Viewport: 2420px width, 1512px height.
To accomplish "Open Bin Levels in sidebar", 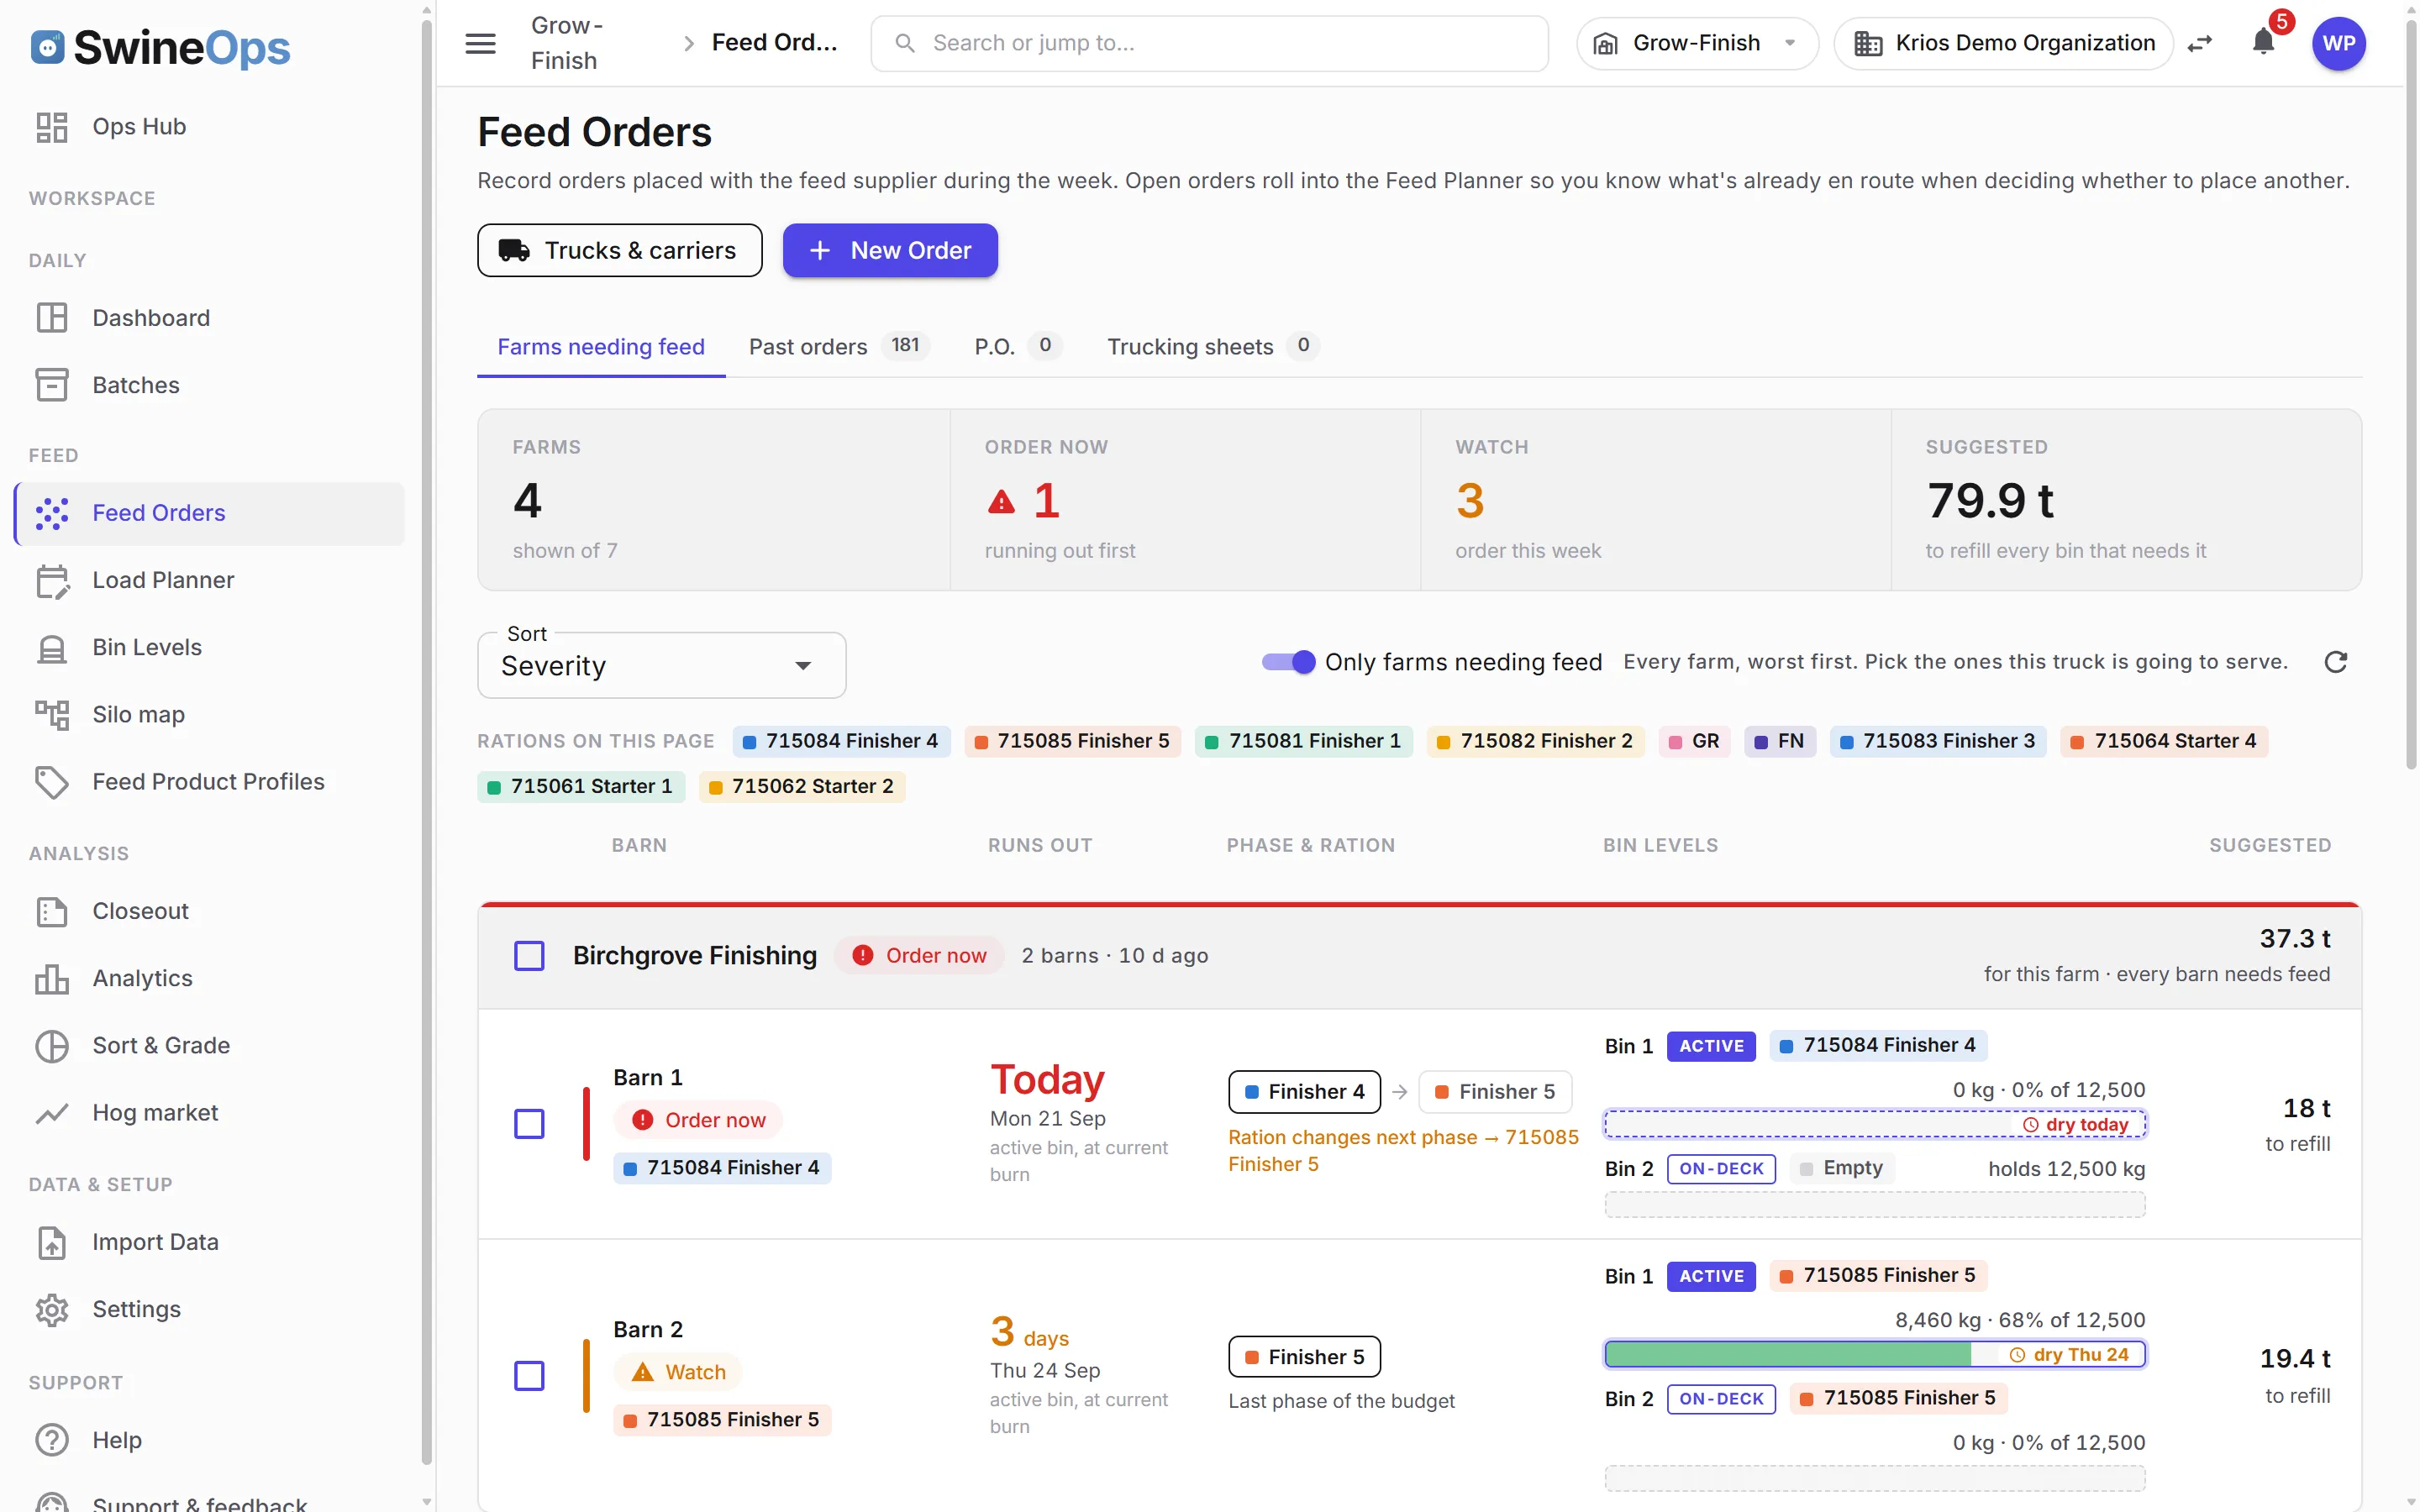I will (210, 647).
